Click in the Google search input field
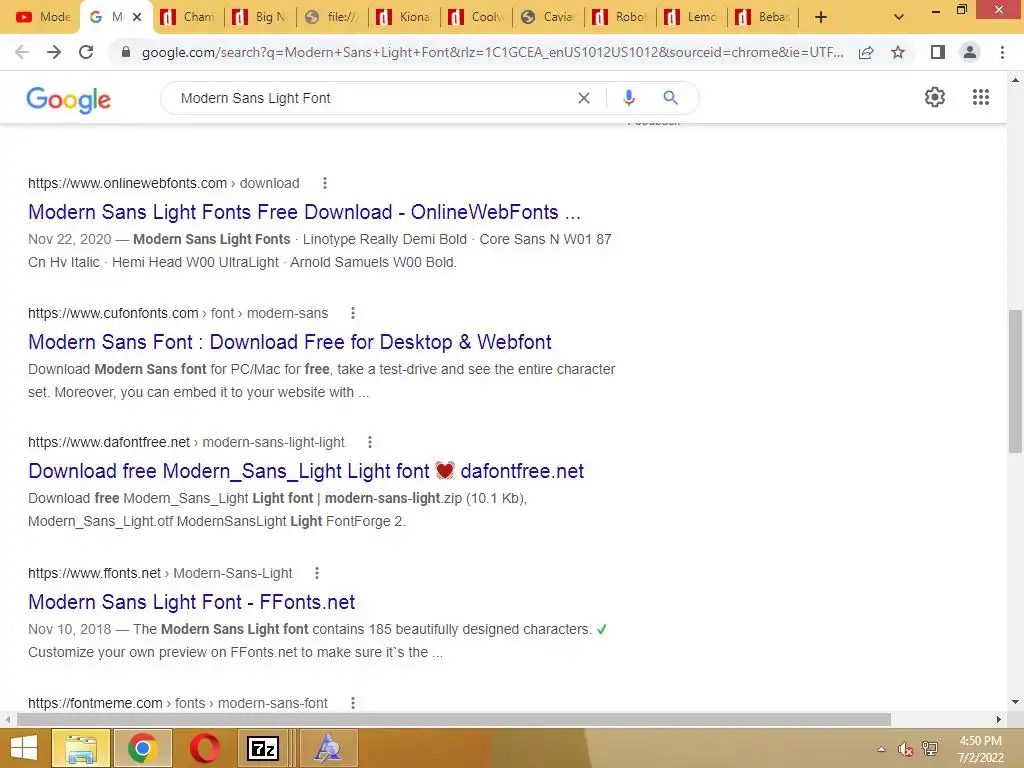This screenshot has height=768, width=1024. click(x=372, y=98)
